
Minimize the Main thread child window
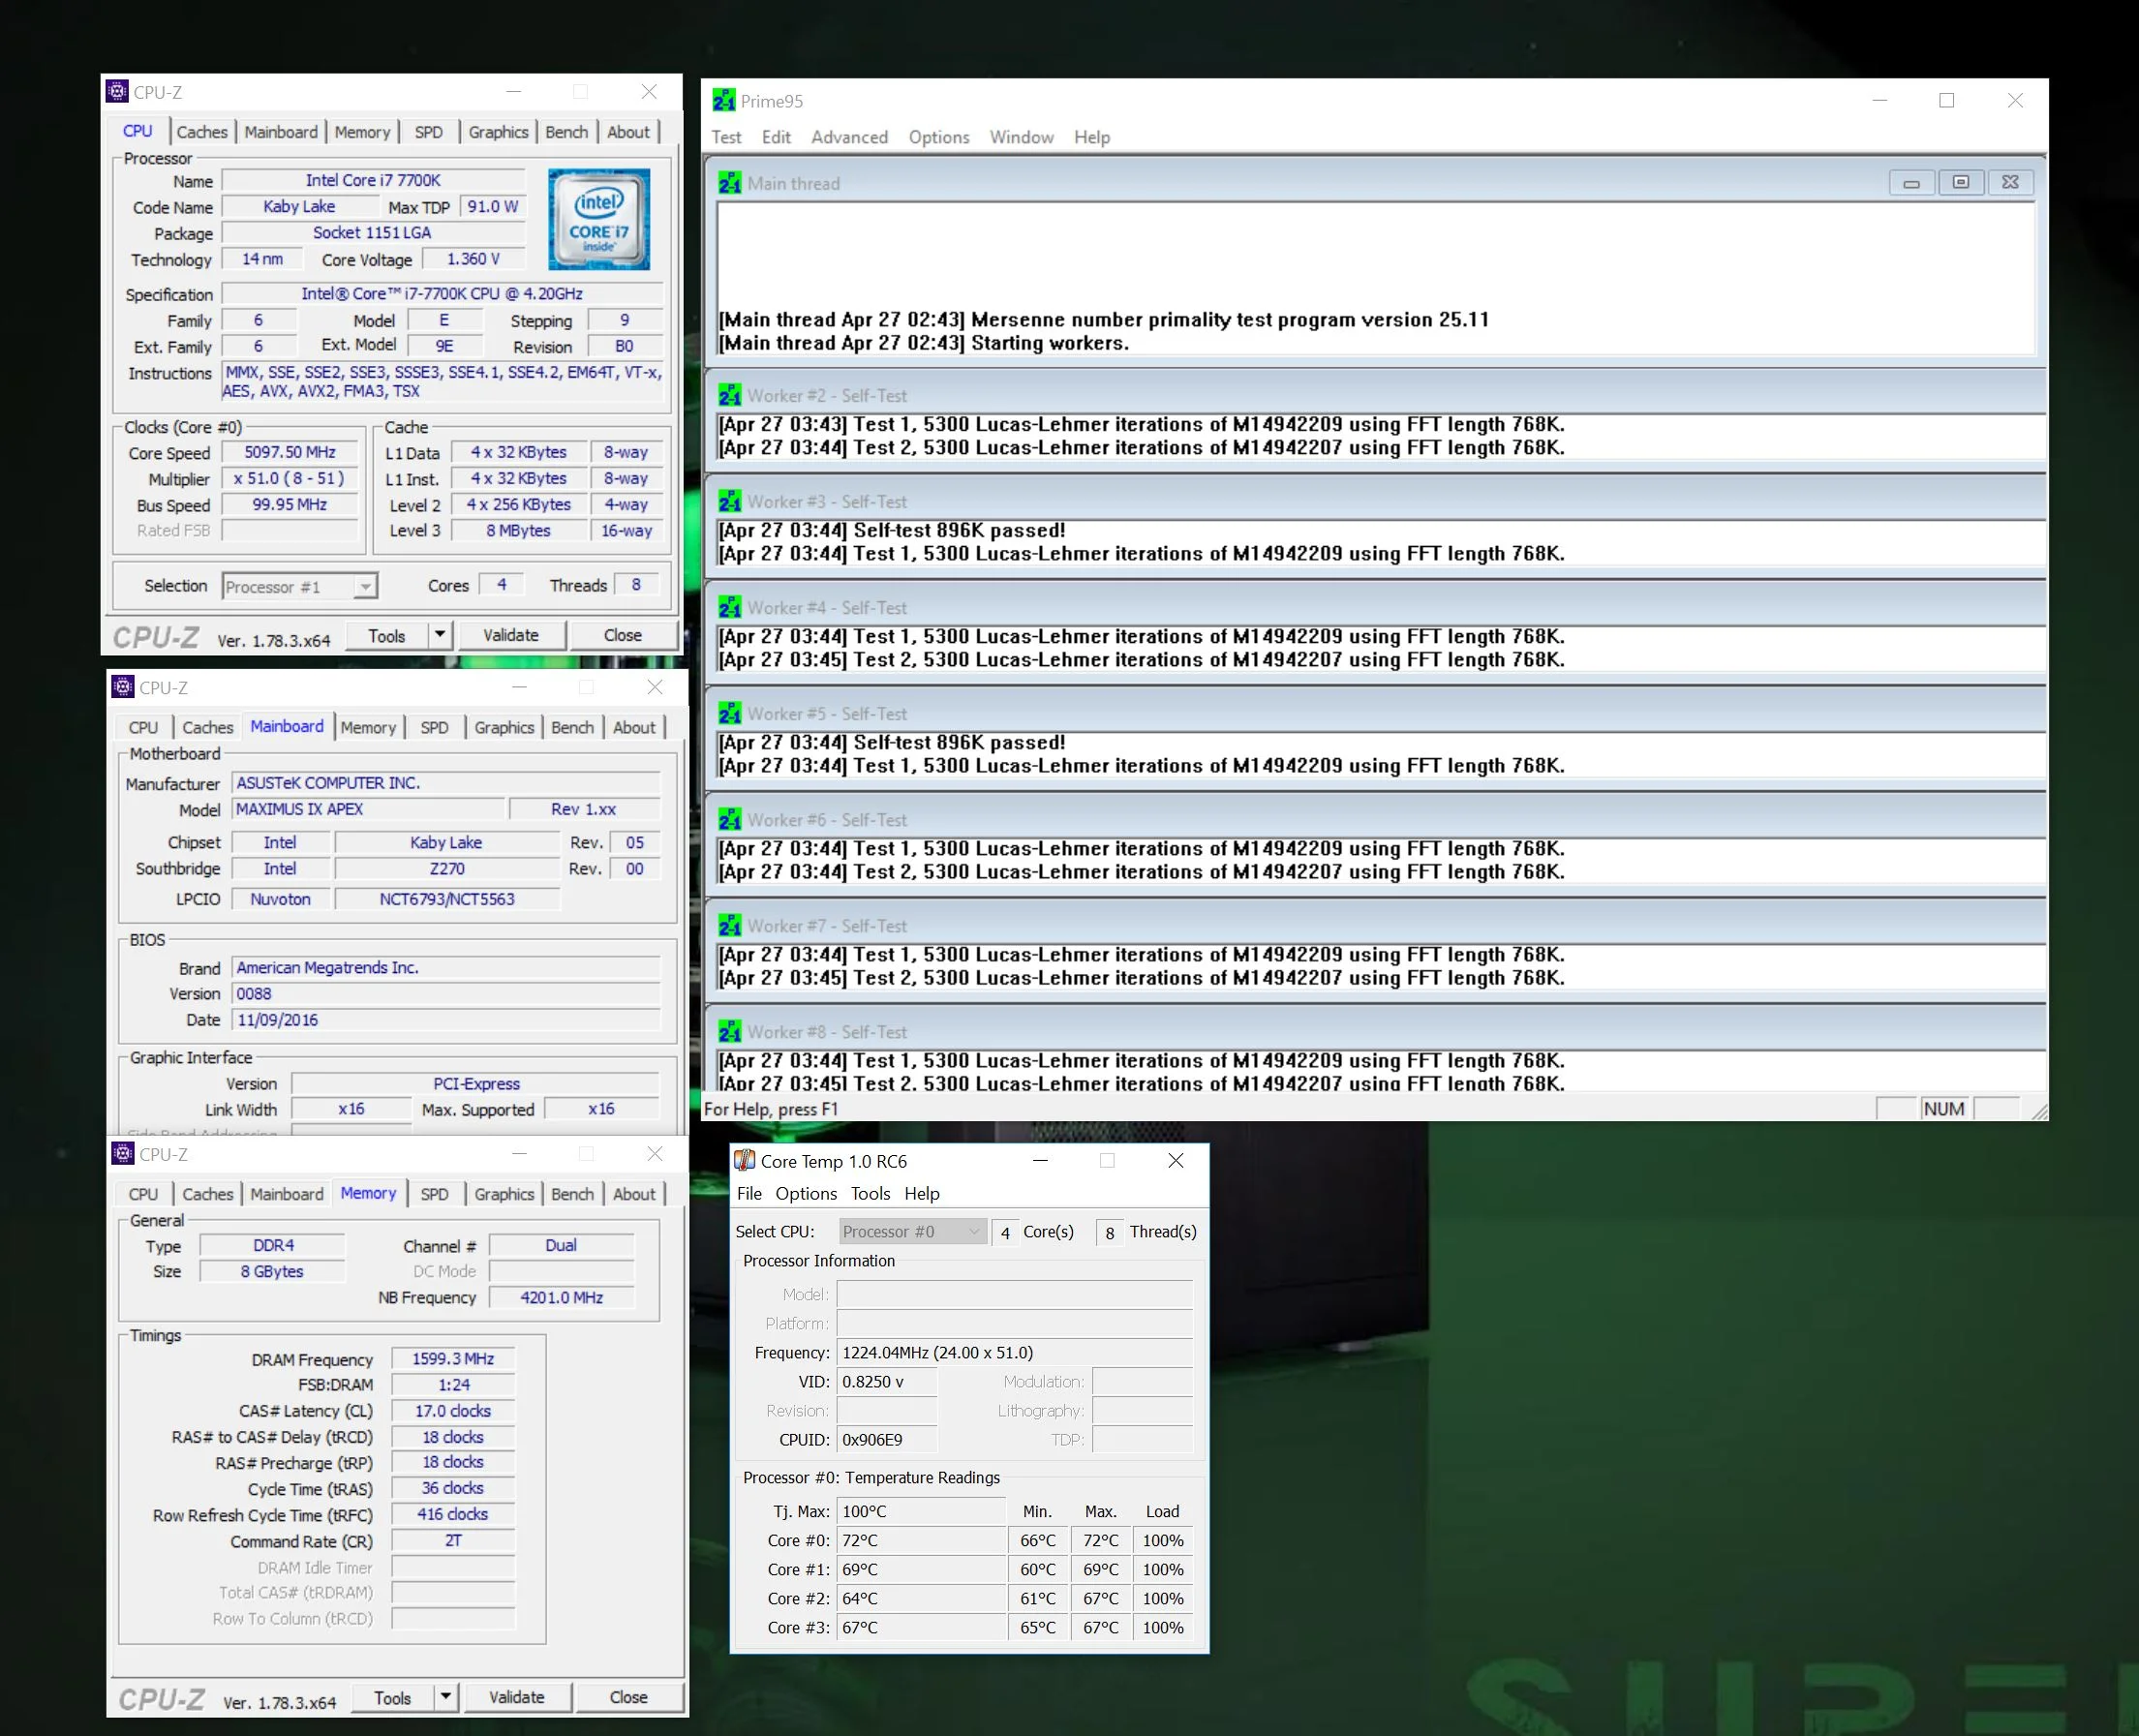pyautogui.click(x=1911, y=182)
